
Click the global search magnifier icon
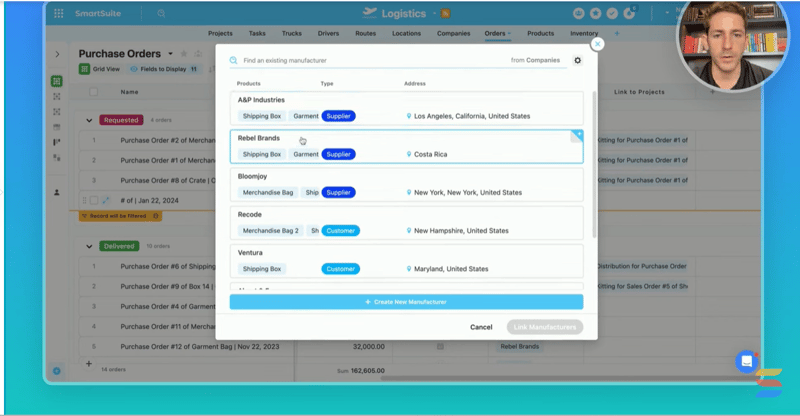[161, 13]
